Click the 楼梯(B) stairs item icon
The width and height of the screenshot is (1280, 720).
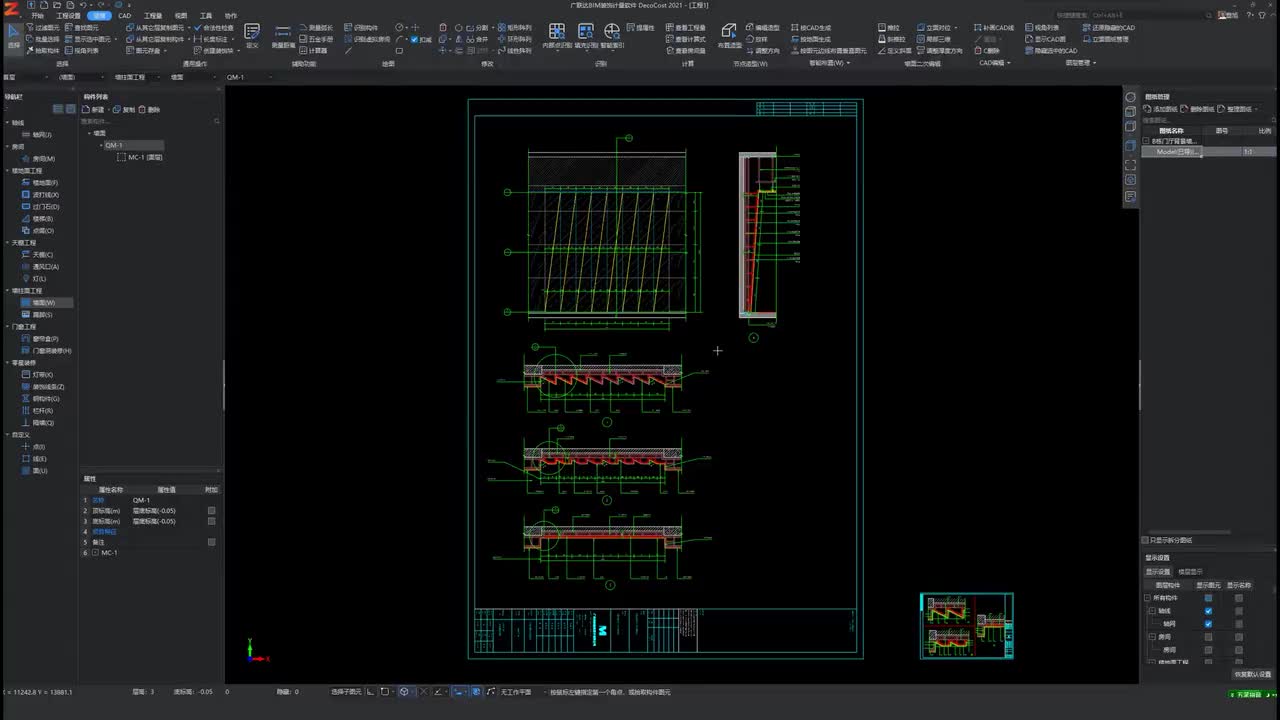[26, 219]
